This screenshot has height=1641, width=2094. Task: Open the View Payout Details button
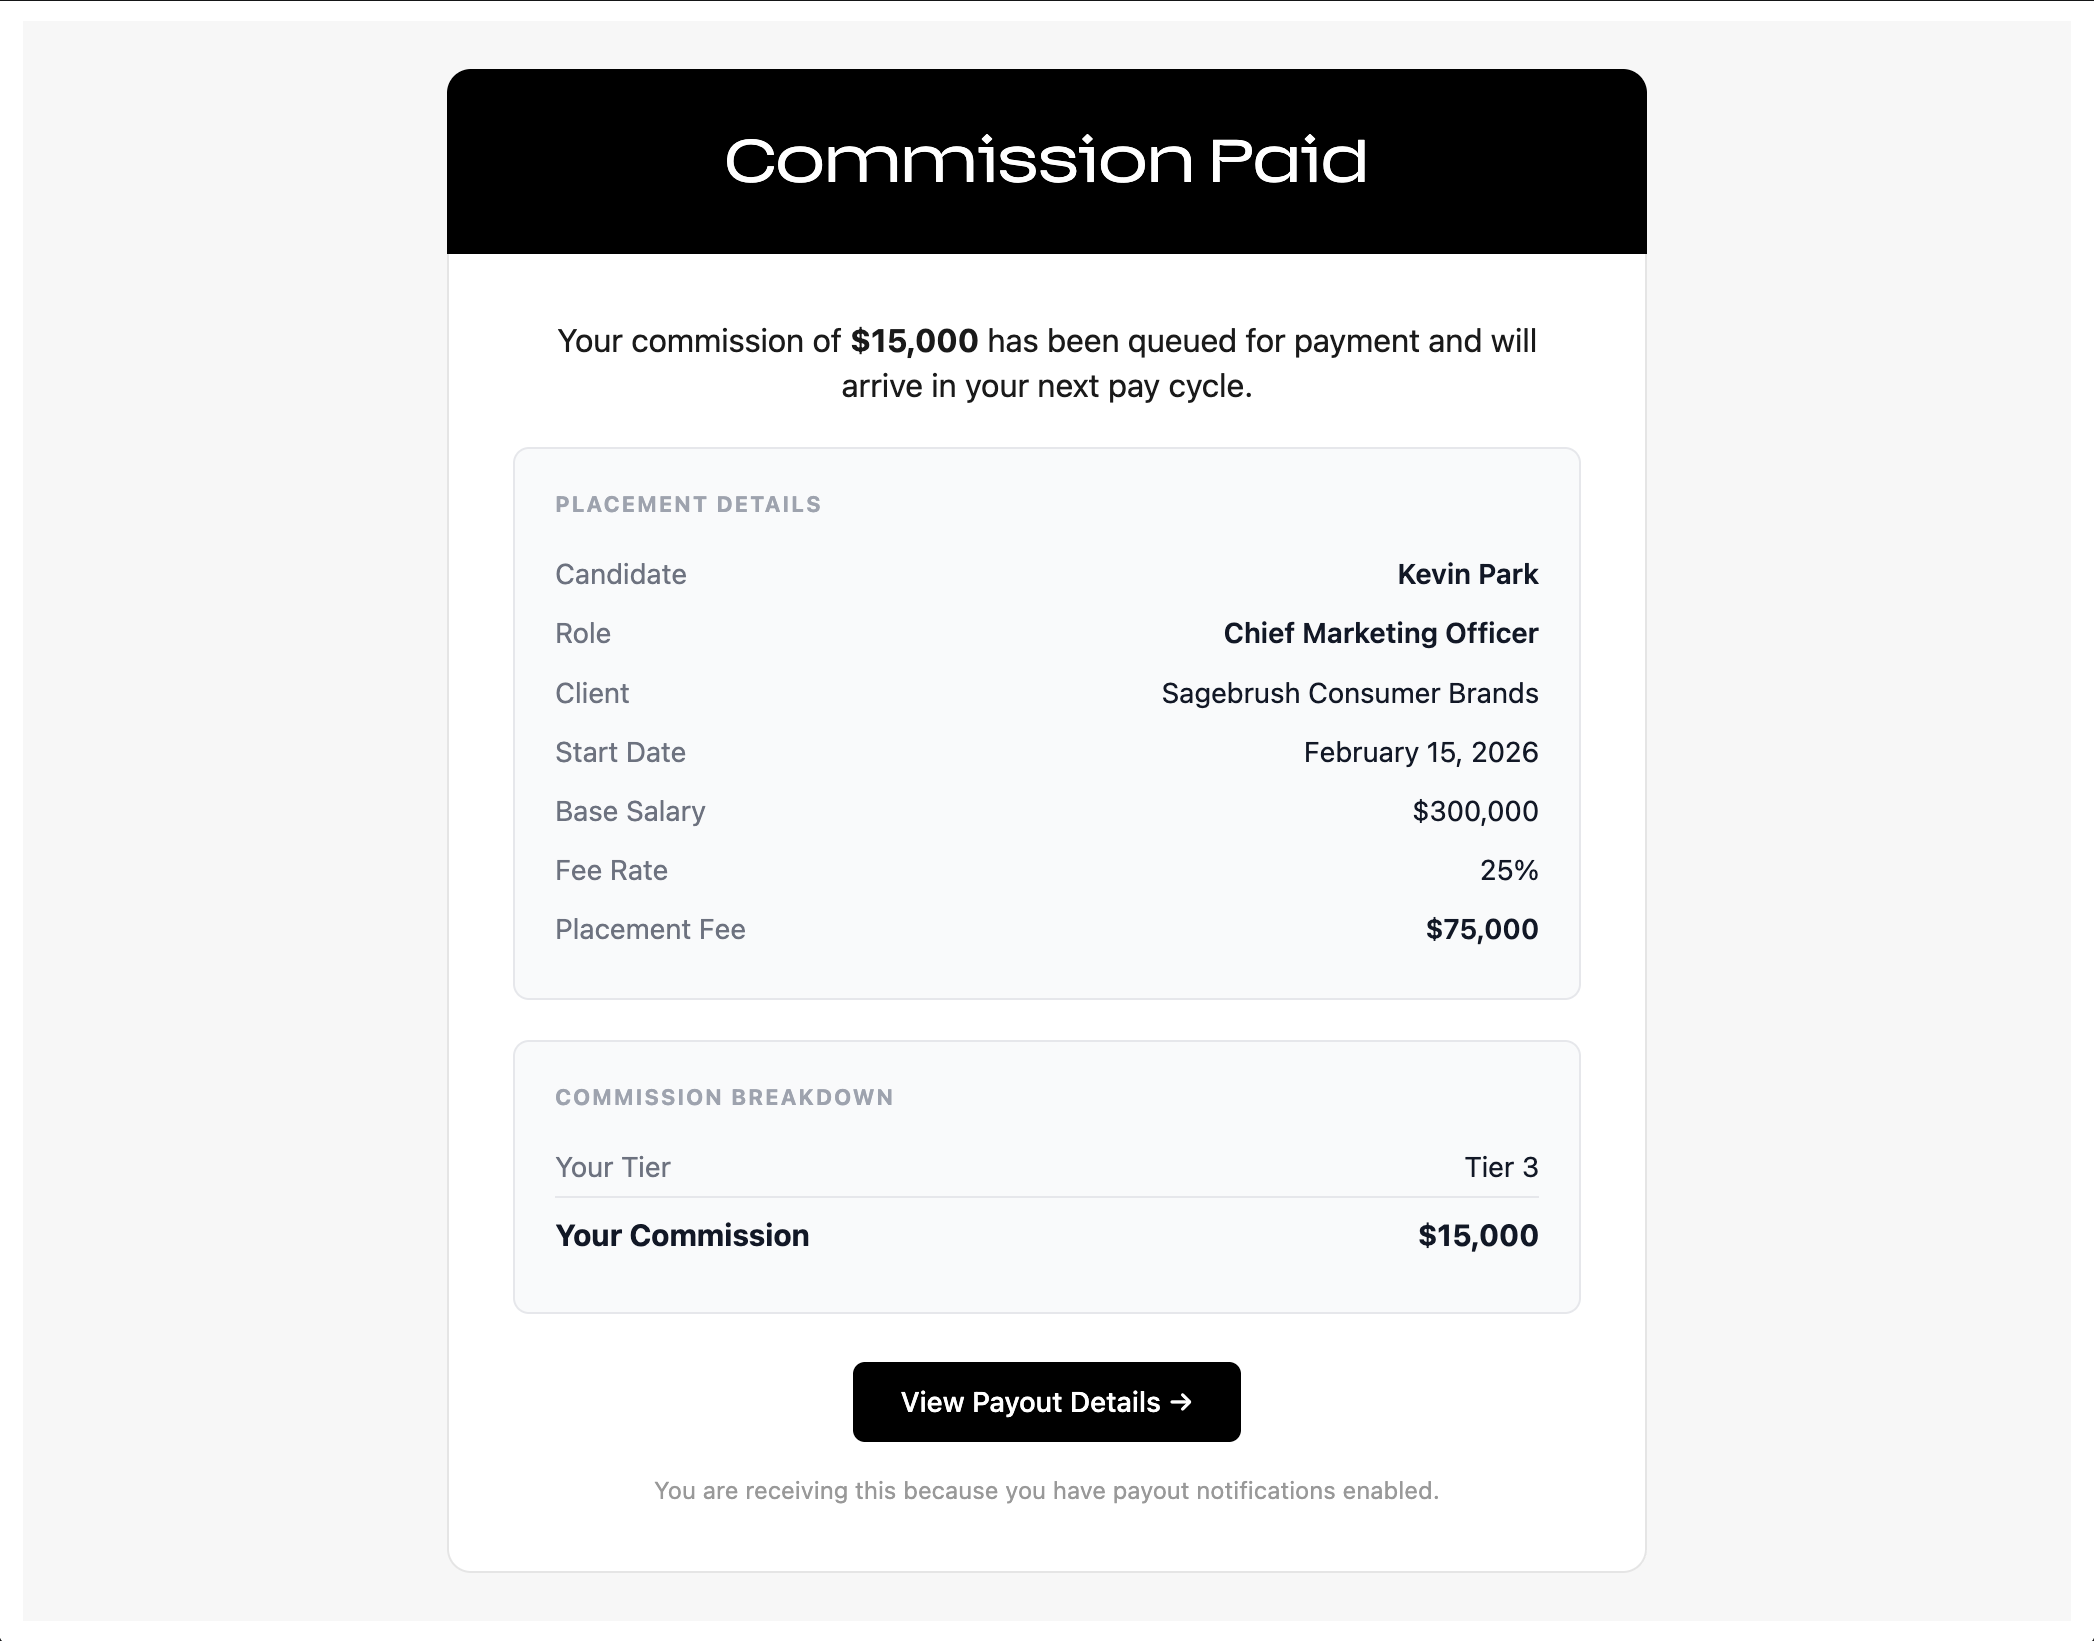point(1046,1402)
